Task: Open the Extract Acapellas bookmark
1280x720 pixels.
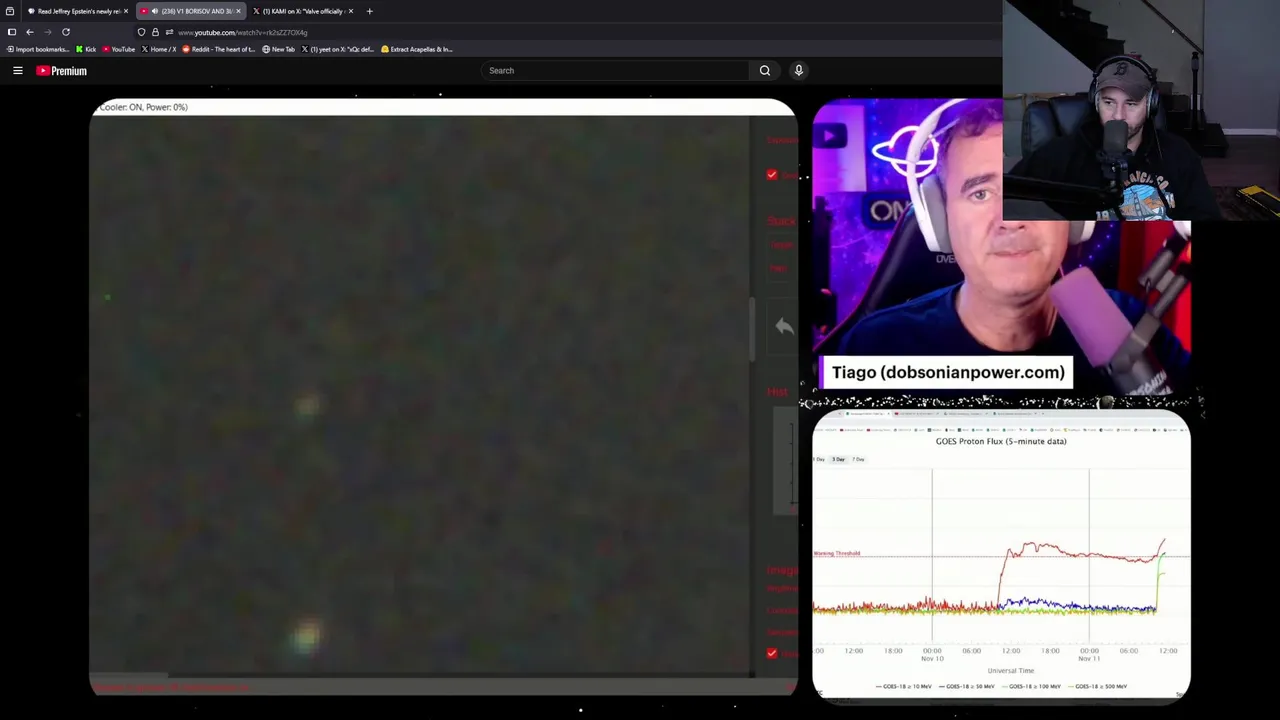Action: pyautogui.click(x=417, y=49)
